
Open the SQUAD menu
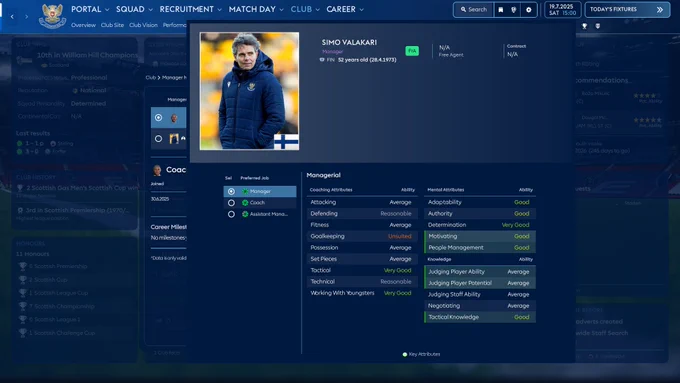coord(130,9)
